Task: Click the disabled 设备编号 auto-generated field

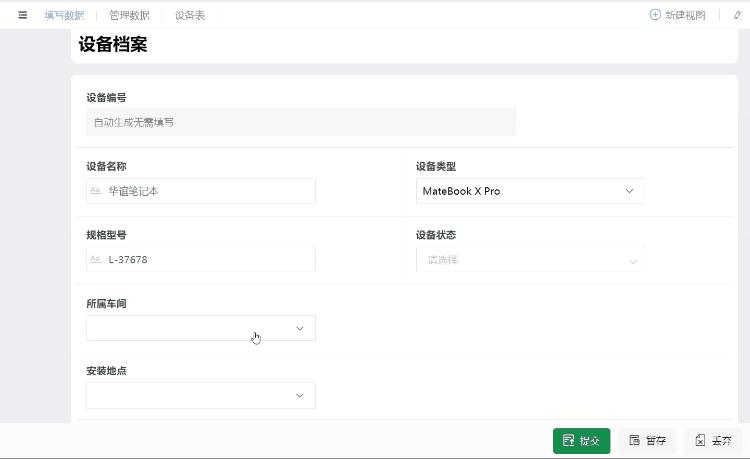Action: click(301, 122)
